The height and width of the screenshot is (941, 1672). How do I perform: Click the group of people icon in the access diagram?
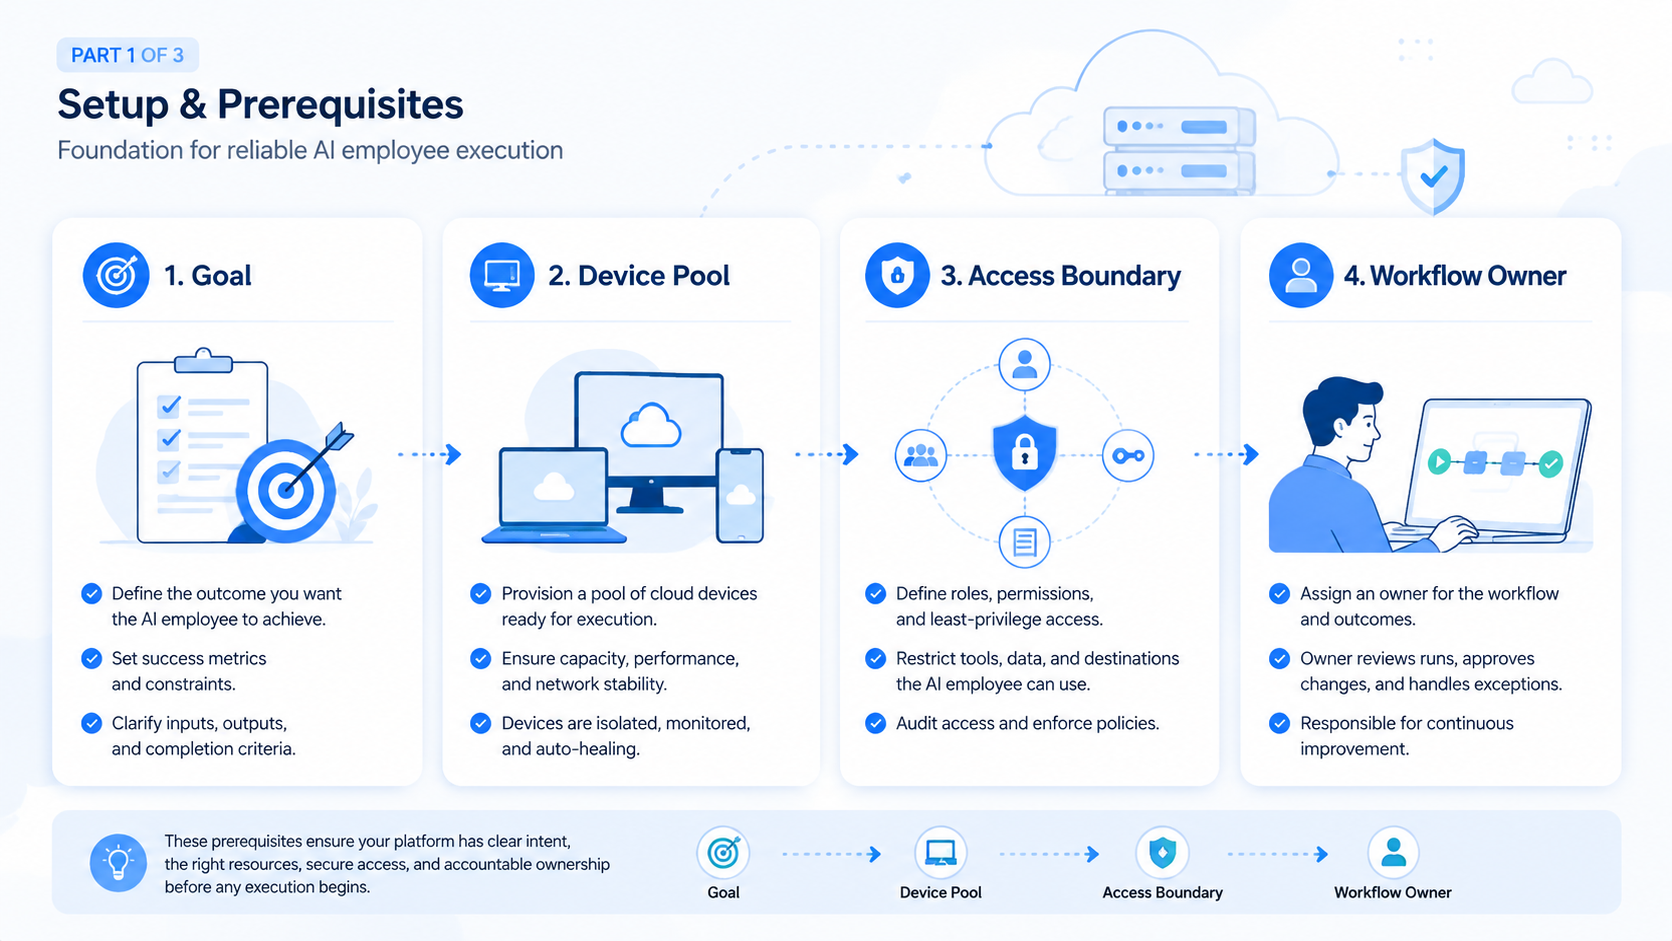tap(921, 455)
